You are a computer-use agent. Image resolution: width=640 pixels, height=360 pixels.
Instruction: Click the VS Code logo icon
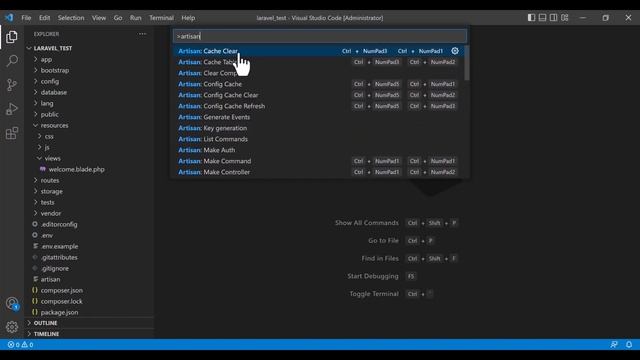pyautogui.click(x=9, y=18)
